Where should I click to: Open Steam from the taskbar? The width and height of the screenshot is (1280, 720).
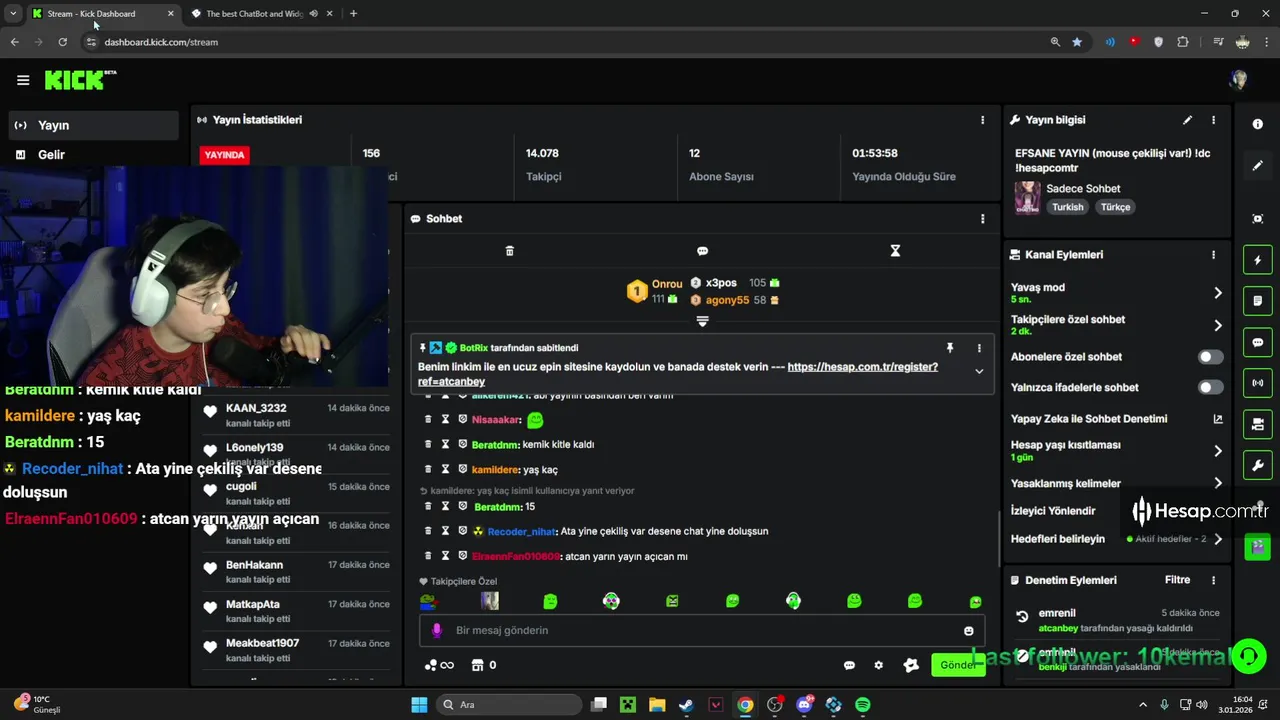click(x=686, y=705)
